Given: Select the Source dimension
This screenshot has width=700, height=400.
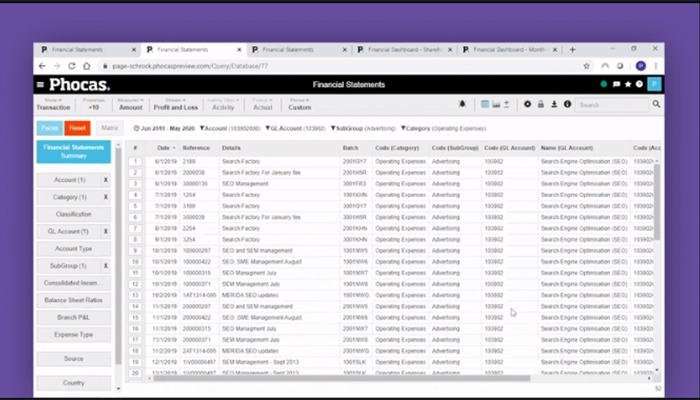Looking at the screenshot, I should pos(74,358).
